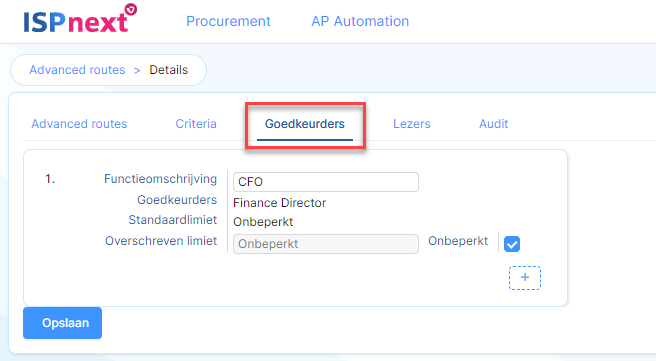Screen dimensions: 656x361
Task: Switch to the Criteria tab
Action: pyautogui.click(x=196, y=124)
